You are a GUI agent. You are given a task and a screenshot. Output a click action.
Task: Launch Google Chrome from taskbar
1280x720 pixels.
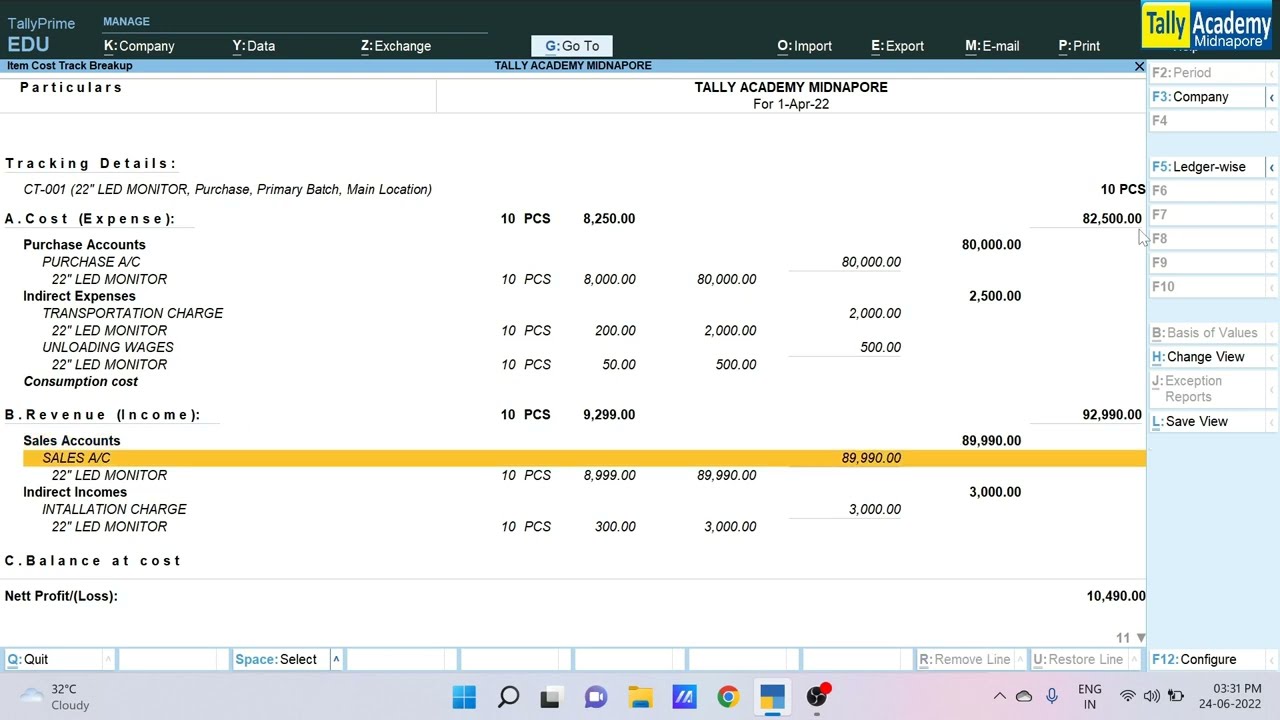tap(728, 697)
